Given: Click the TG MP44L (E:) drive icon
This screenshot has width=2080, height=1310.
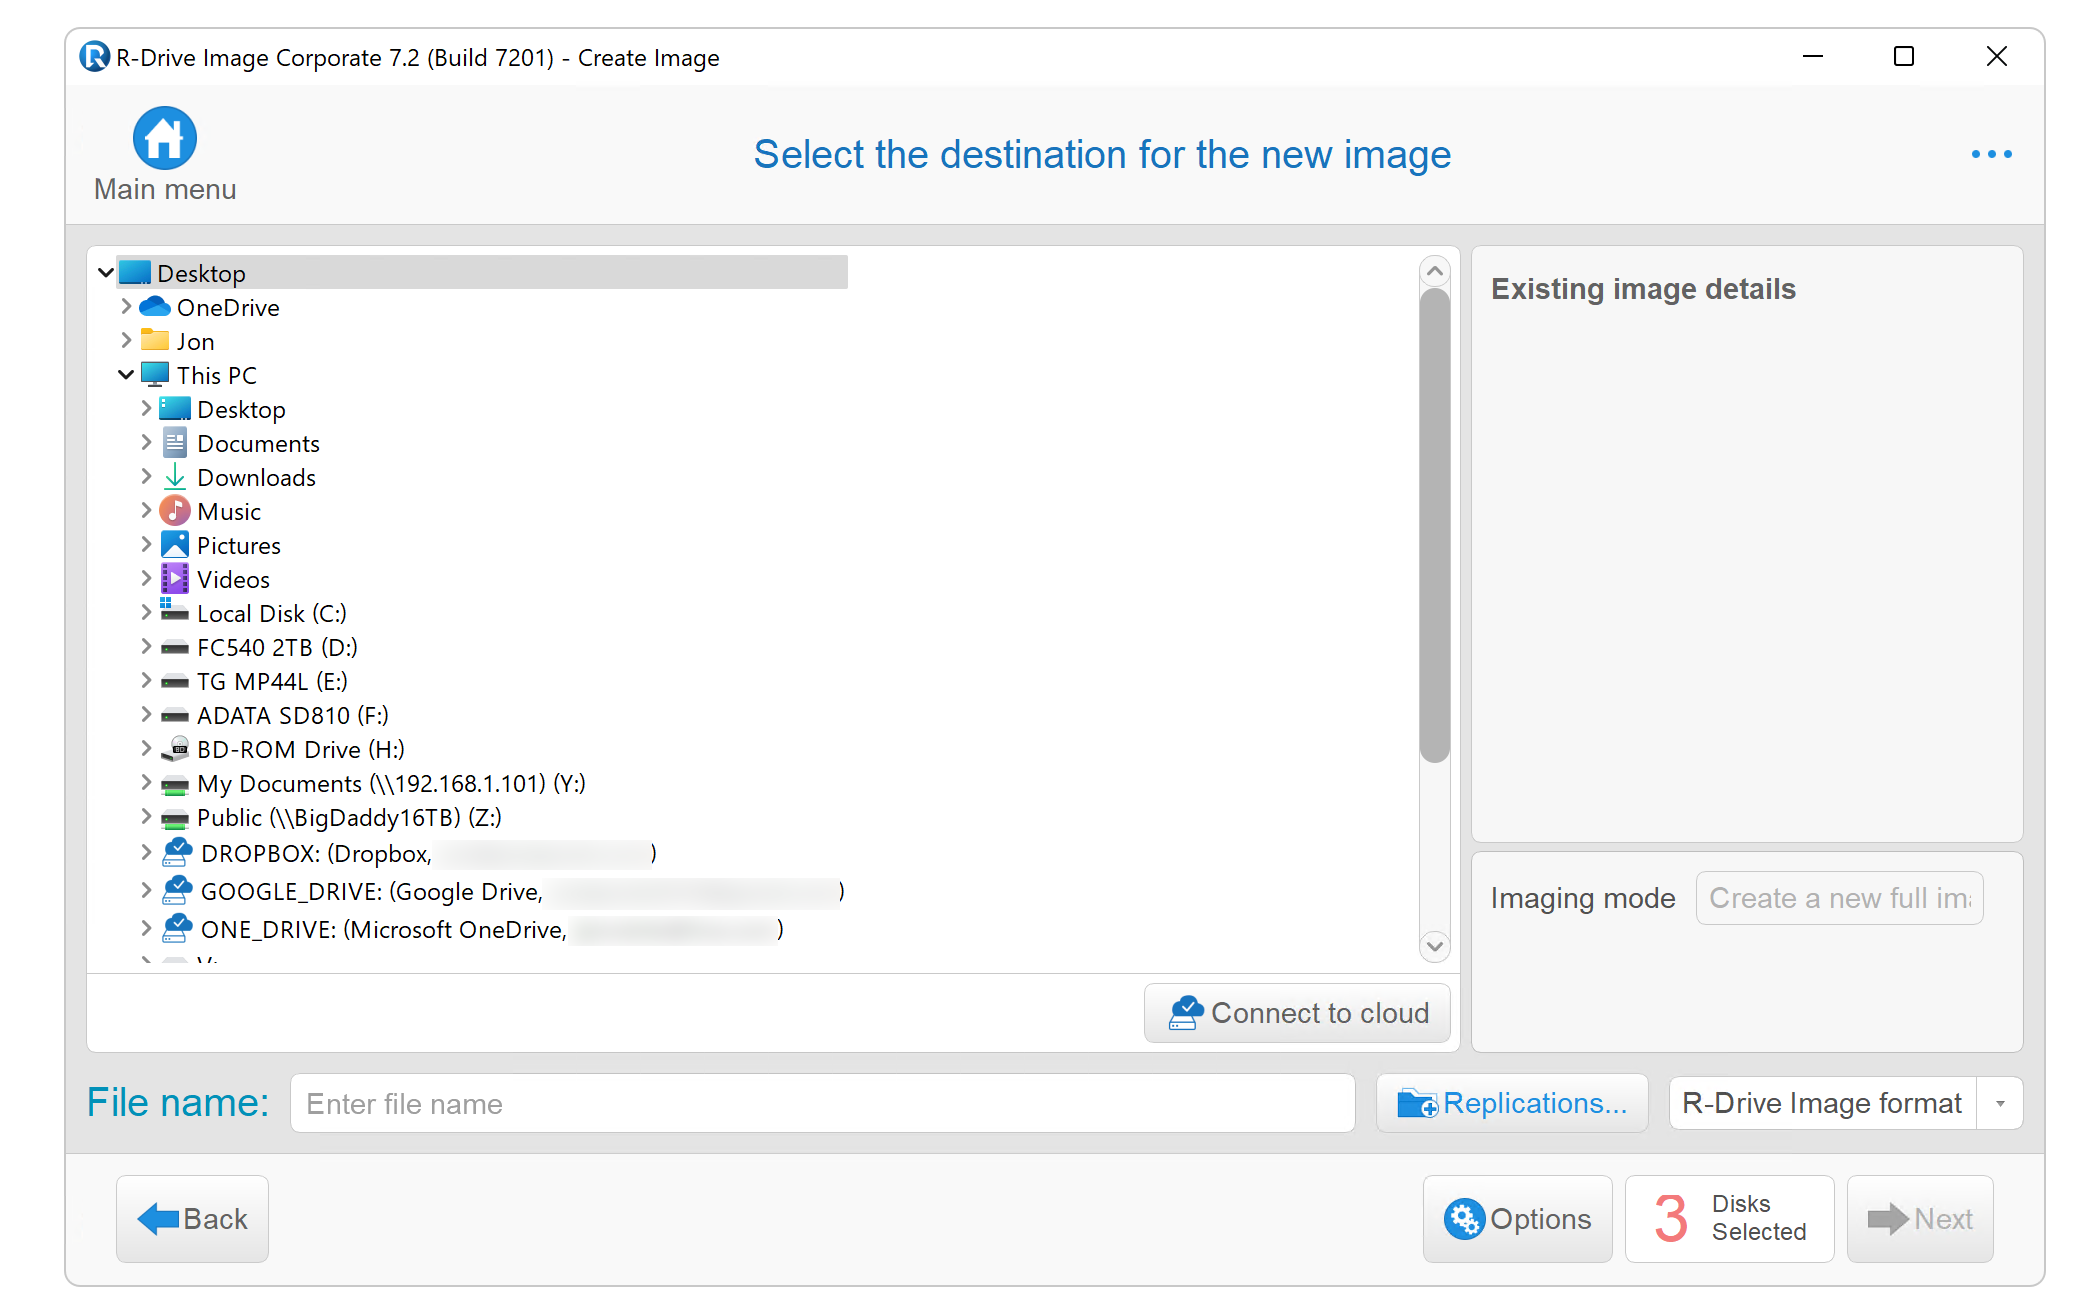Looking at the screenshot, I should coord(175,682).
